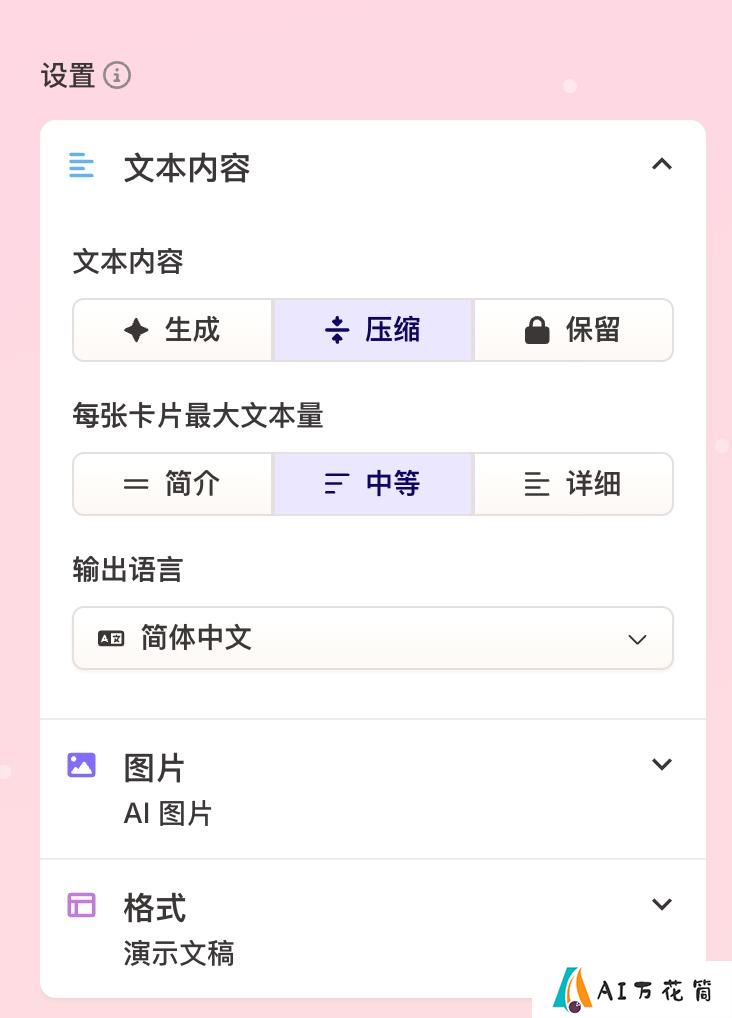Click the AI万花筒 watermark logo
This screenshot has height=1018, width=732.
[632, 989]
